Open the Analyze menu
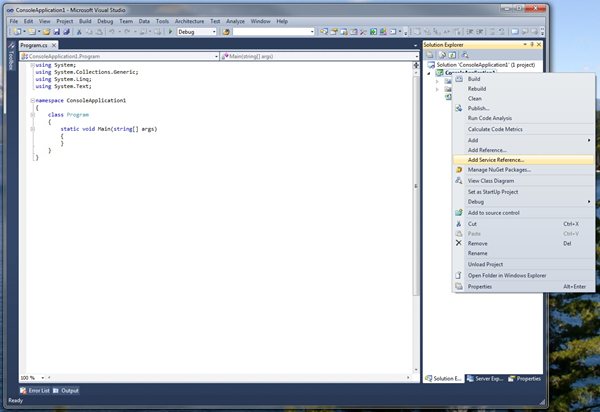 [235, 21]
